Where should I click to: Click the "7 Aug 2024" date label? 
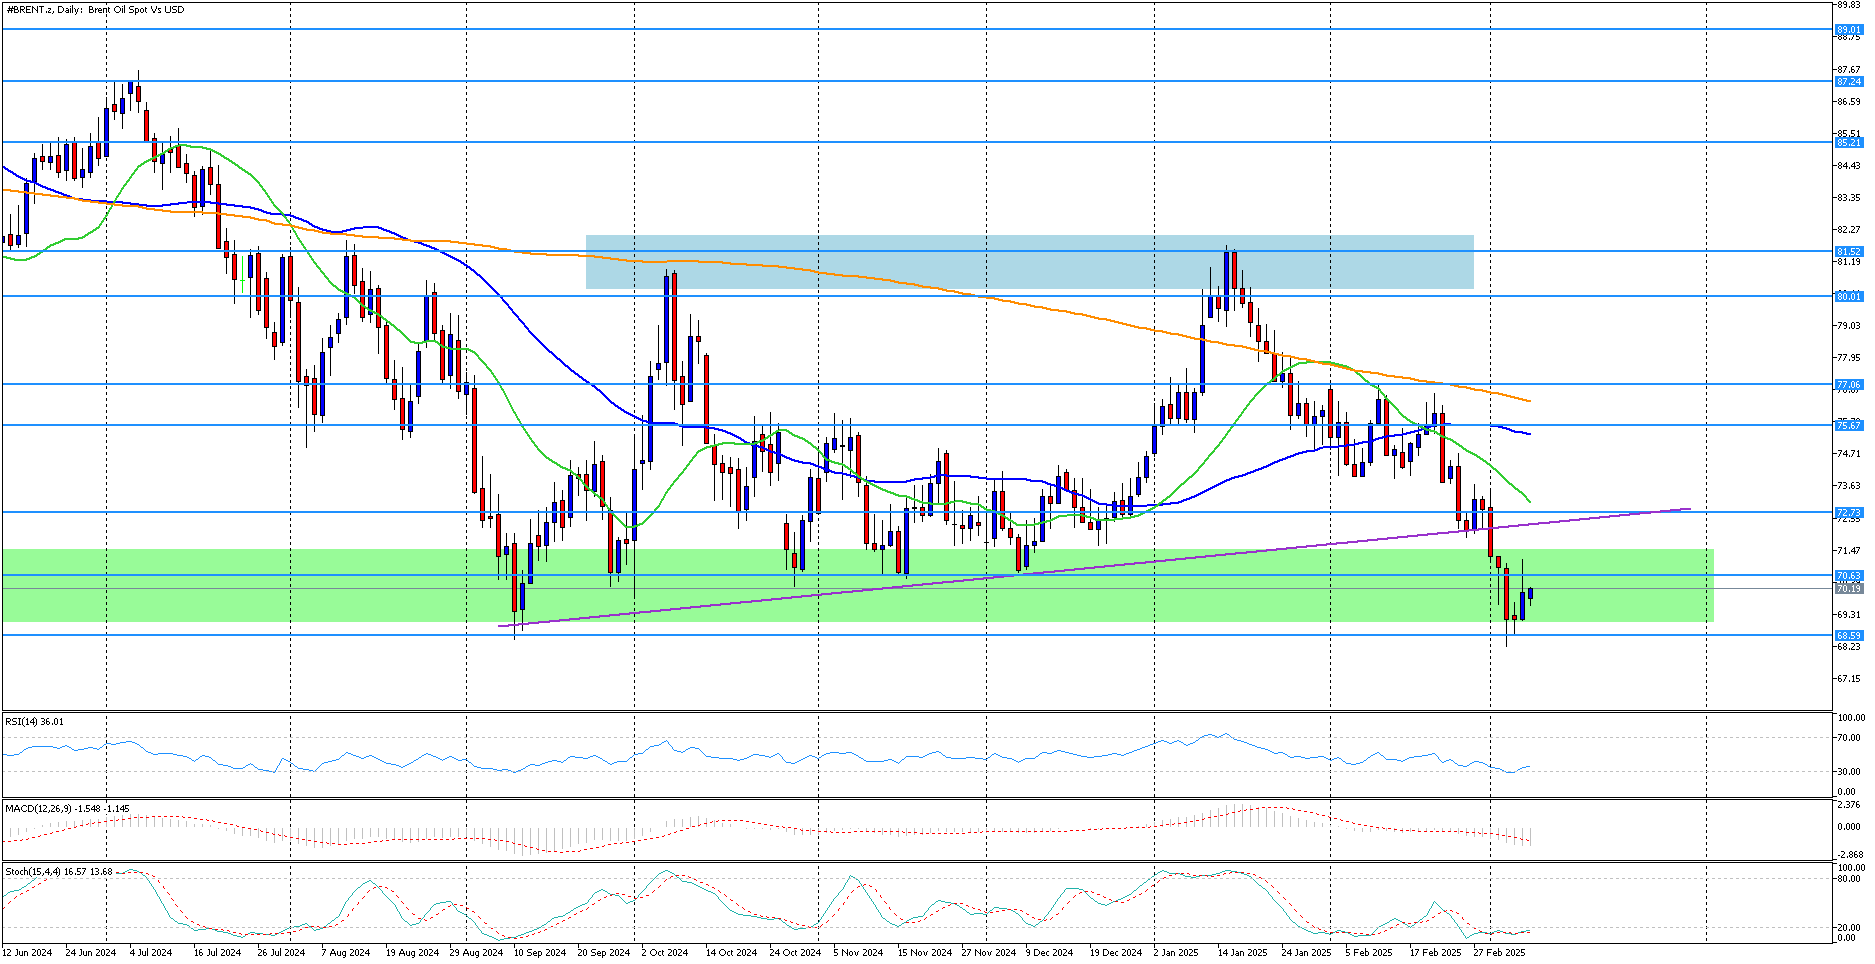pyautogui.click(x=346, y=952)
